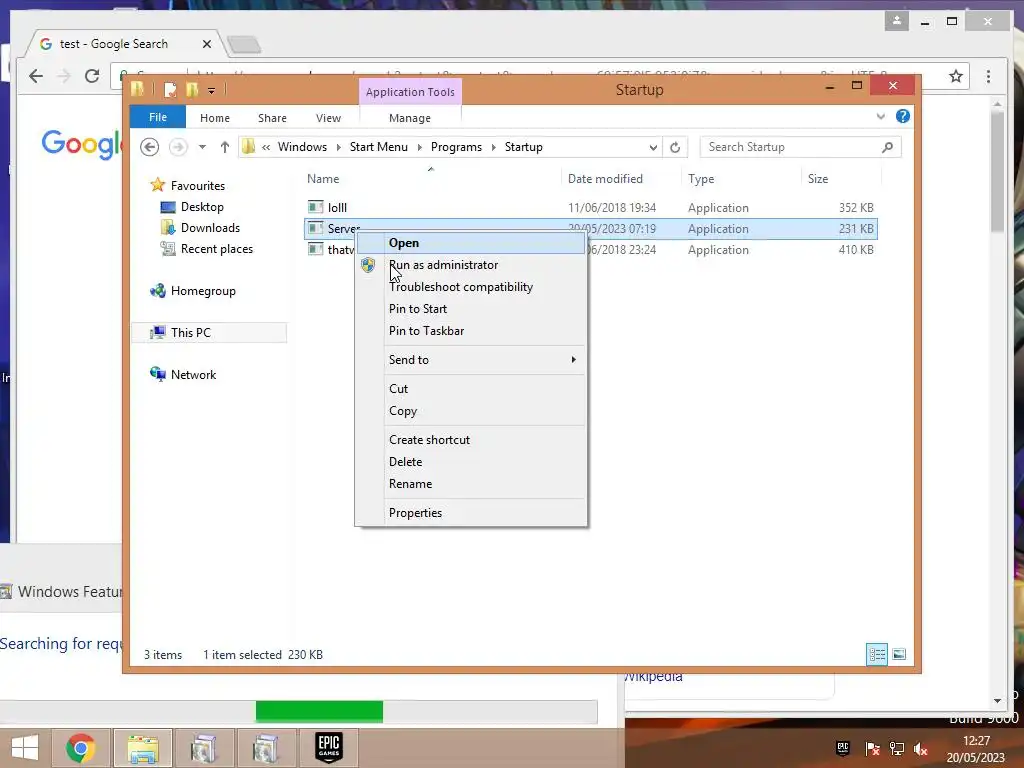Reload the Chrome page
1024x768 pixels.
(91, 76)
